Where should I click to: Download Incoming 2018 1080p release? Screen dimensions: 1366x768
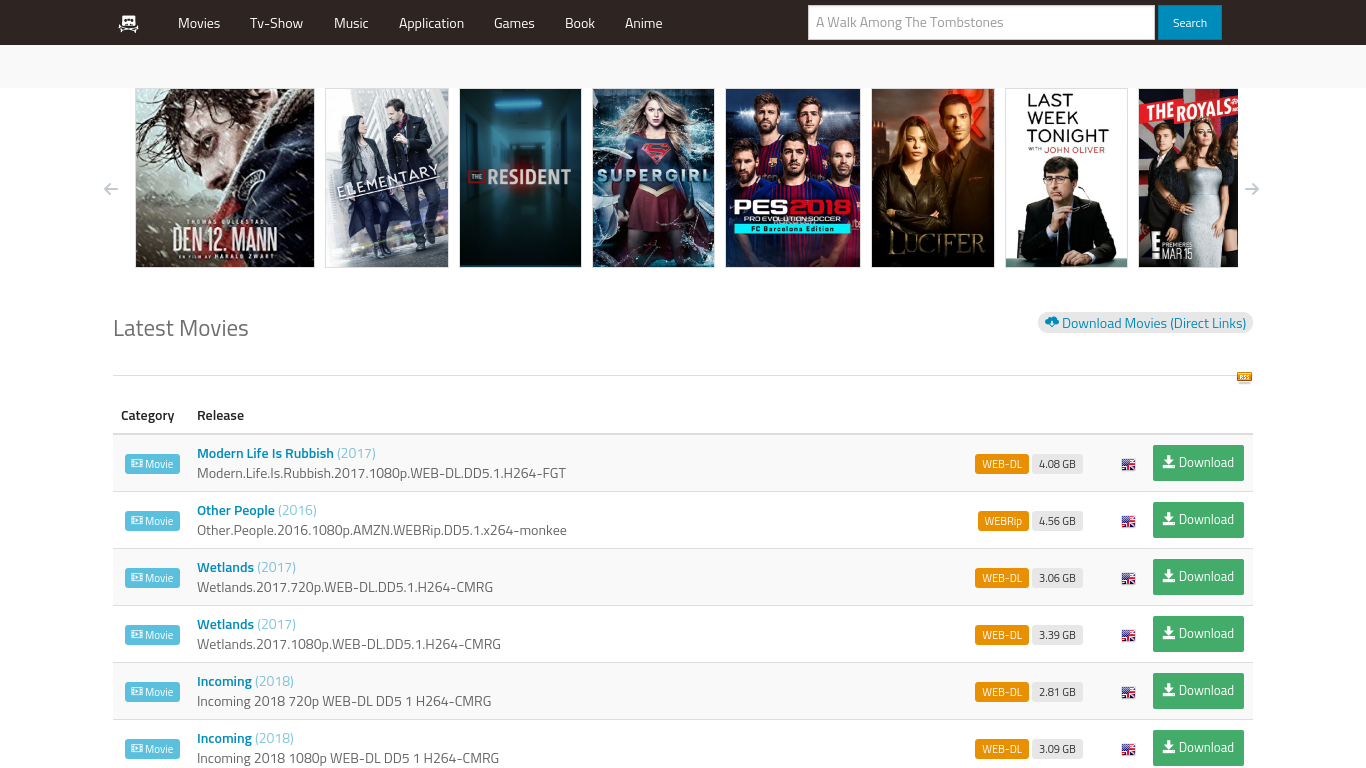(1198, 748)
